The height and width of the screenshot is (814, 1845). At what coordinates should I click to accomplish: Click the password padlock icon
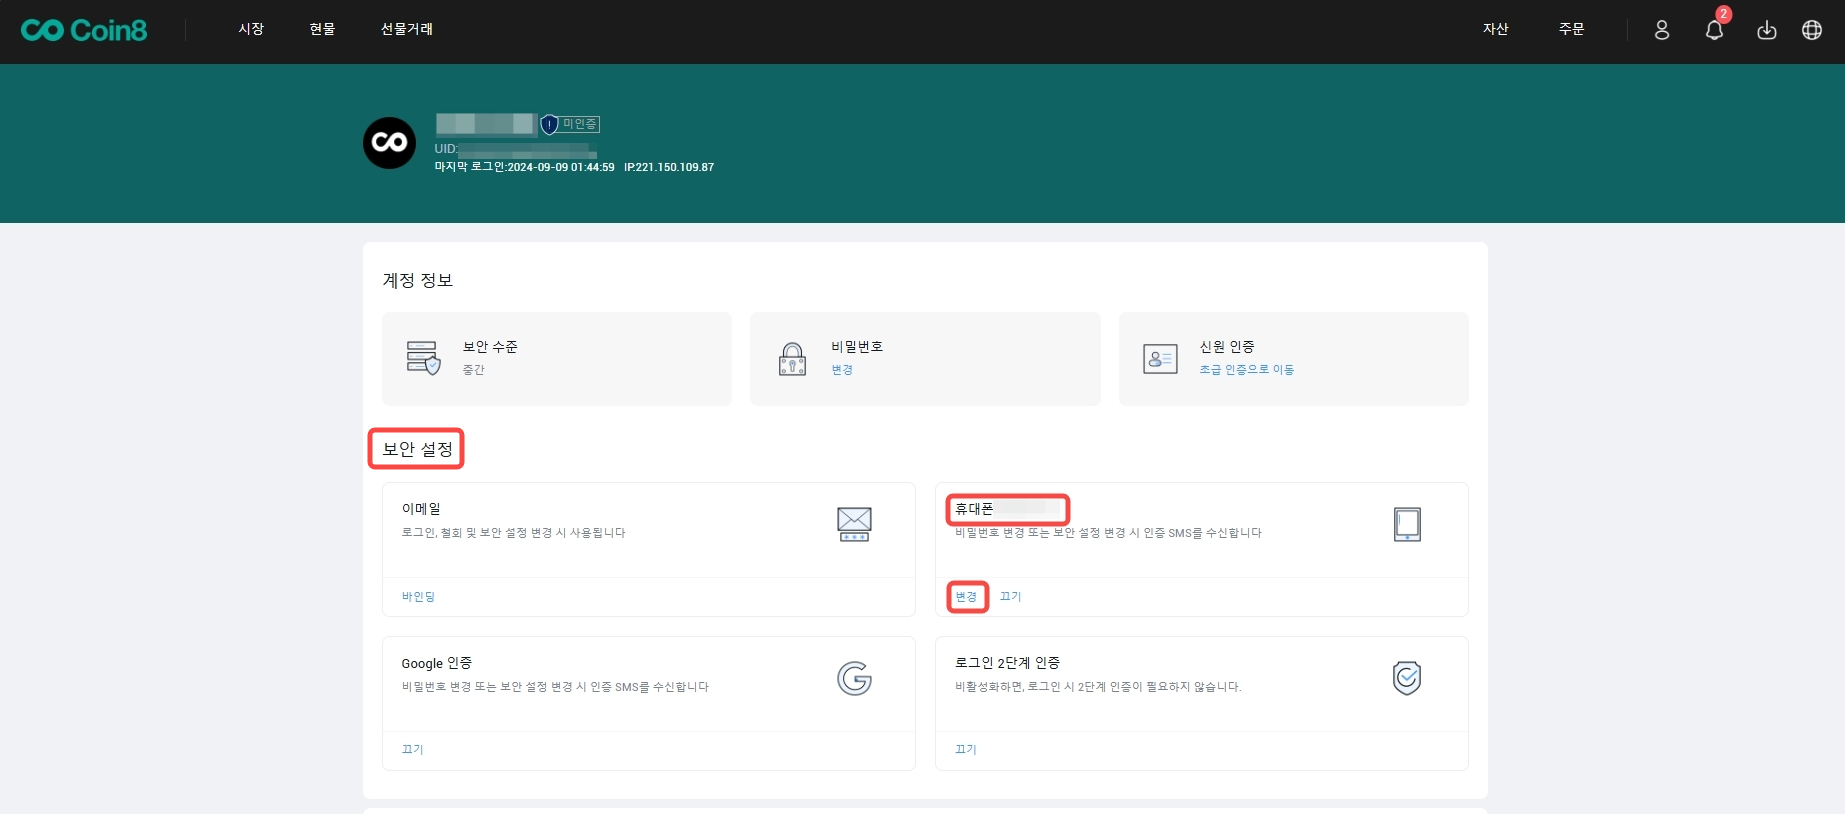coord(792,359)
